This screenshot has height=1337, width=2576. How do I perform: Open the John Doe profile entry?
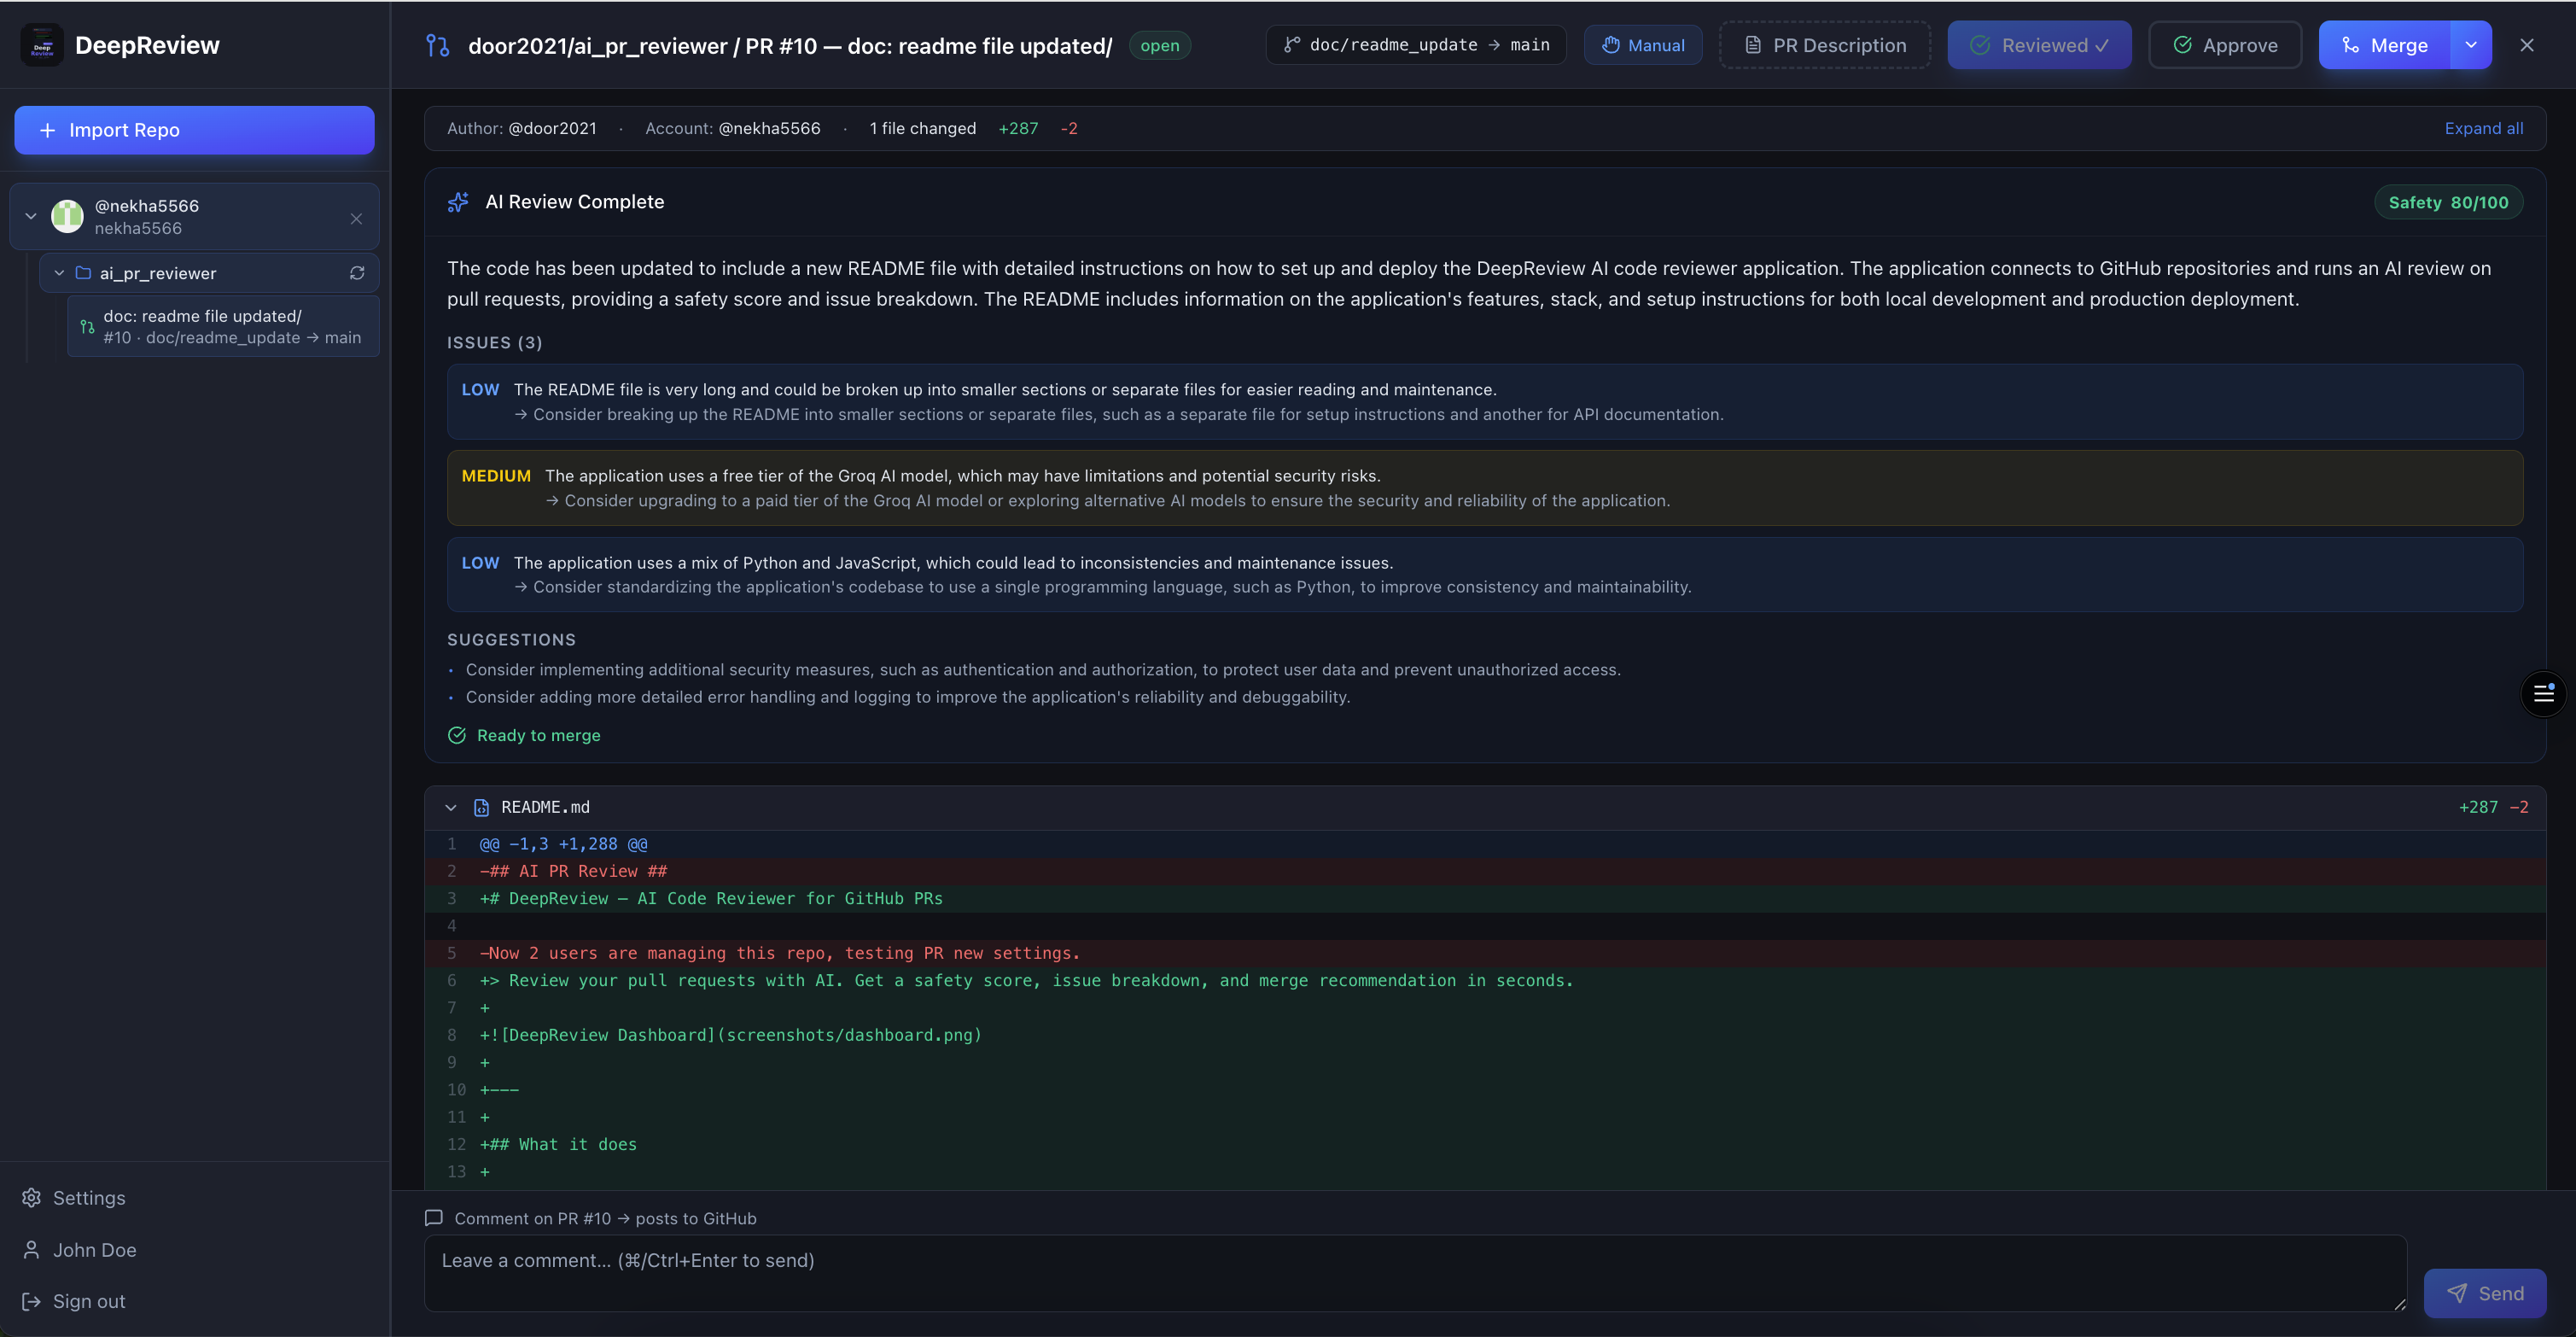(x=79, y=1250)
